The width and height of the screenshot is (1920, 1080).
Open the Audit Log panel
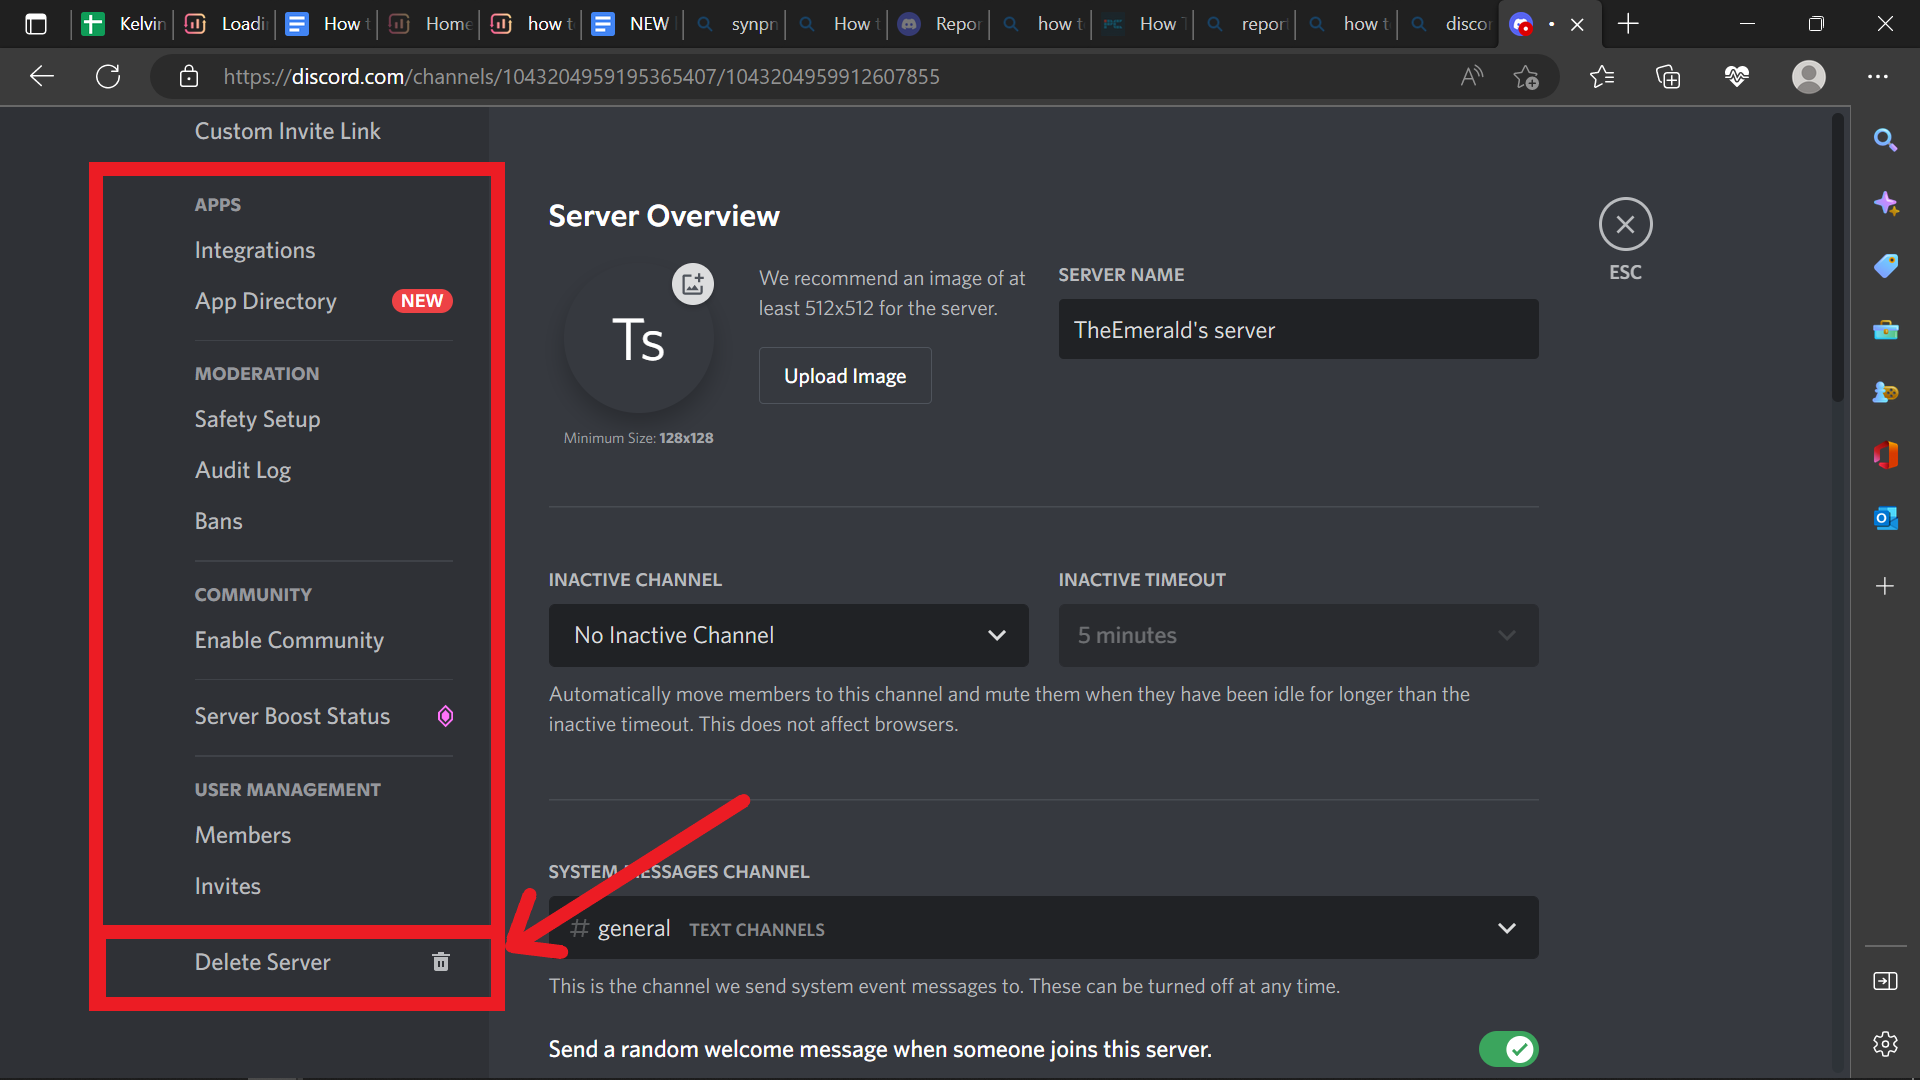243,469
